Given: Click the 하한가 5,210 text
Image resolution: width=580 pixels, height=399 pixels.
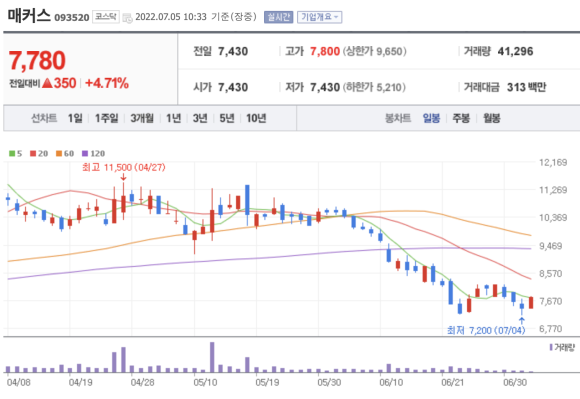Looking at the screenshot, I should point(374,87).
